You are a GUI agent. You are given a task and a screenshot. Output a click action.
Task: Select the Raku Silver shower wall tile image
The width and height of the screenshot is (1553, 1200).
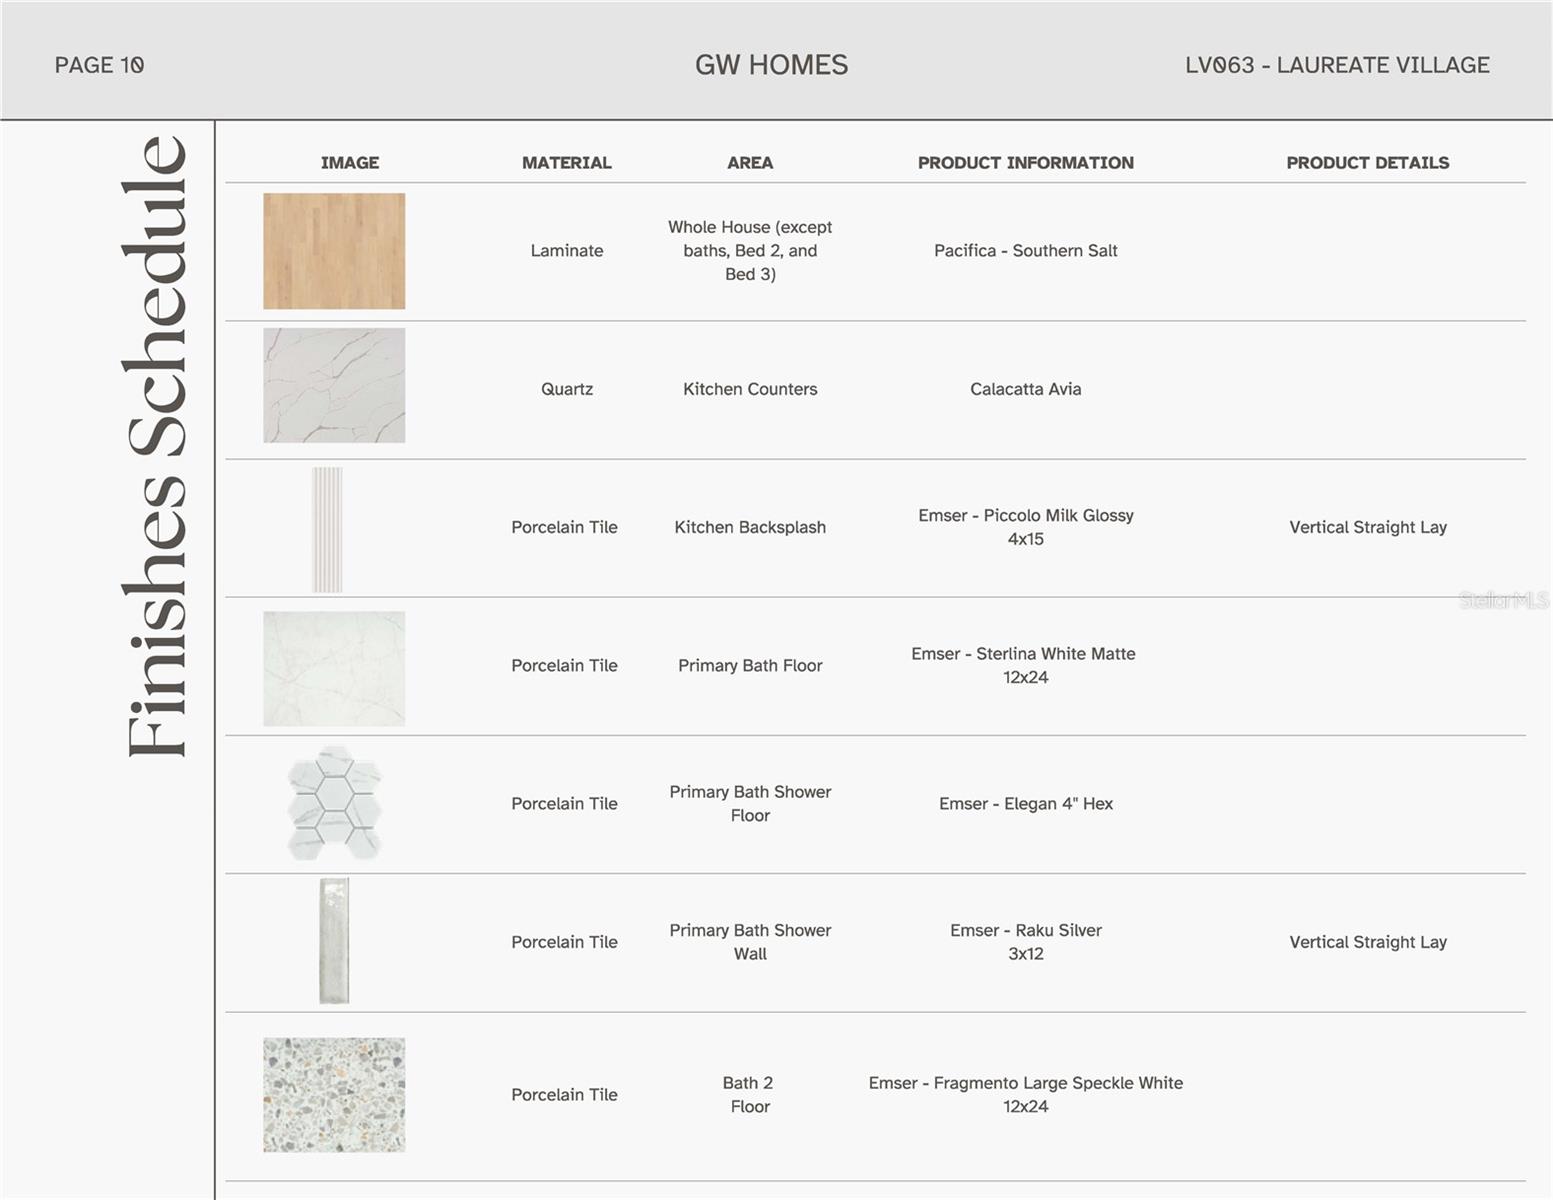coord(334,941)
